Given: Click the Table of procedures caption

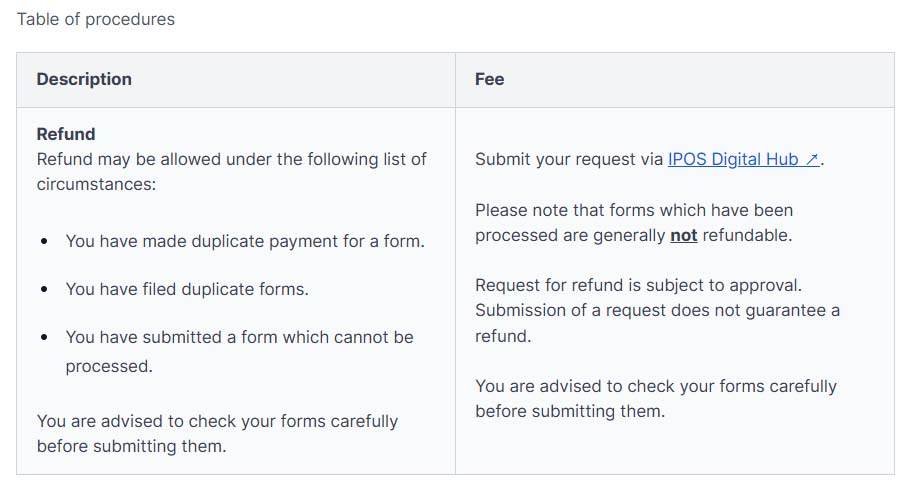Looking at the screenshot, I should (96, 19).
